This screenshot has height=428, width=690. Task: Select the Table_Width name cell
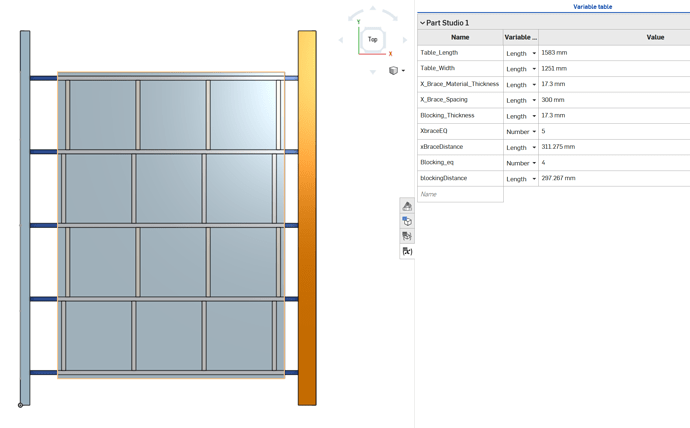tap(460, 69)
